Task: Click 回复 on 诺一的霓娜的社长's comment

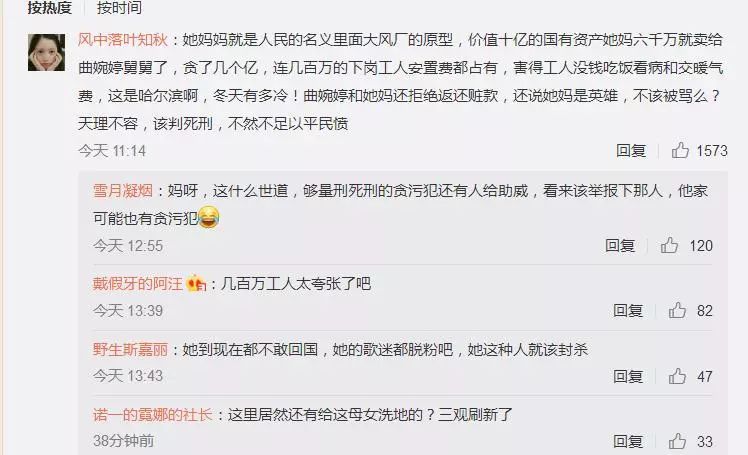Action: pos(628,442)
